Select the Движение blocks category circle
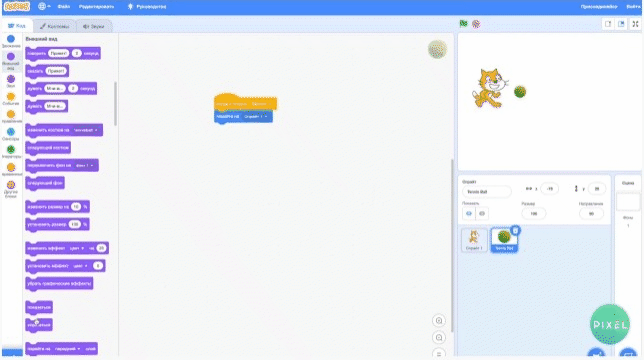The width and height of the screenshot is (644, 360). pos(11,39)
